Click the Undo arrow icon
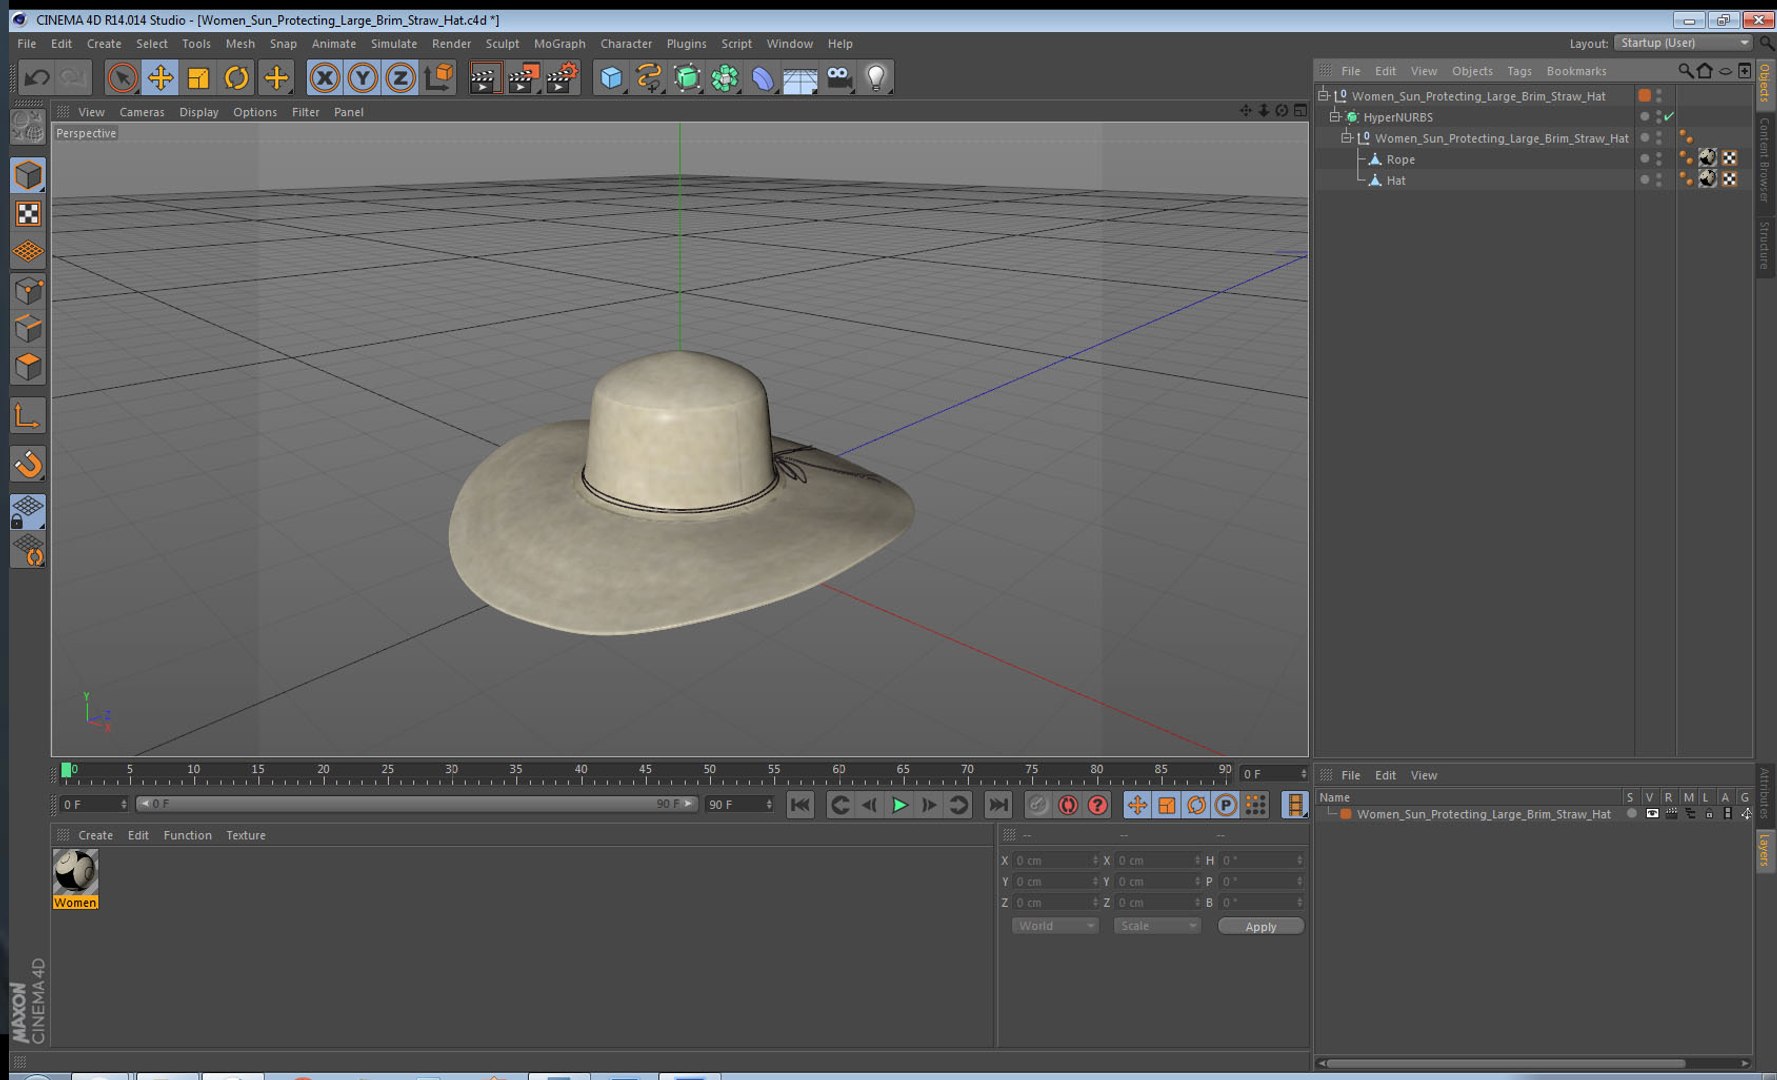 point(37,78)
